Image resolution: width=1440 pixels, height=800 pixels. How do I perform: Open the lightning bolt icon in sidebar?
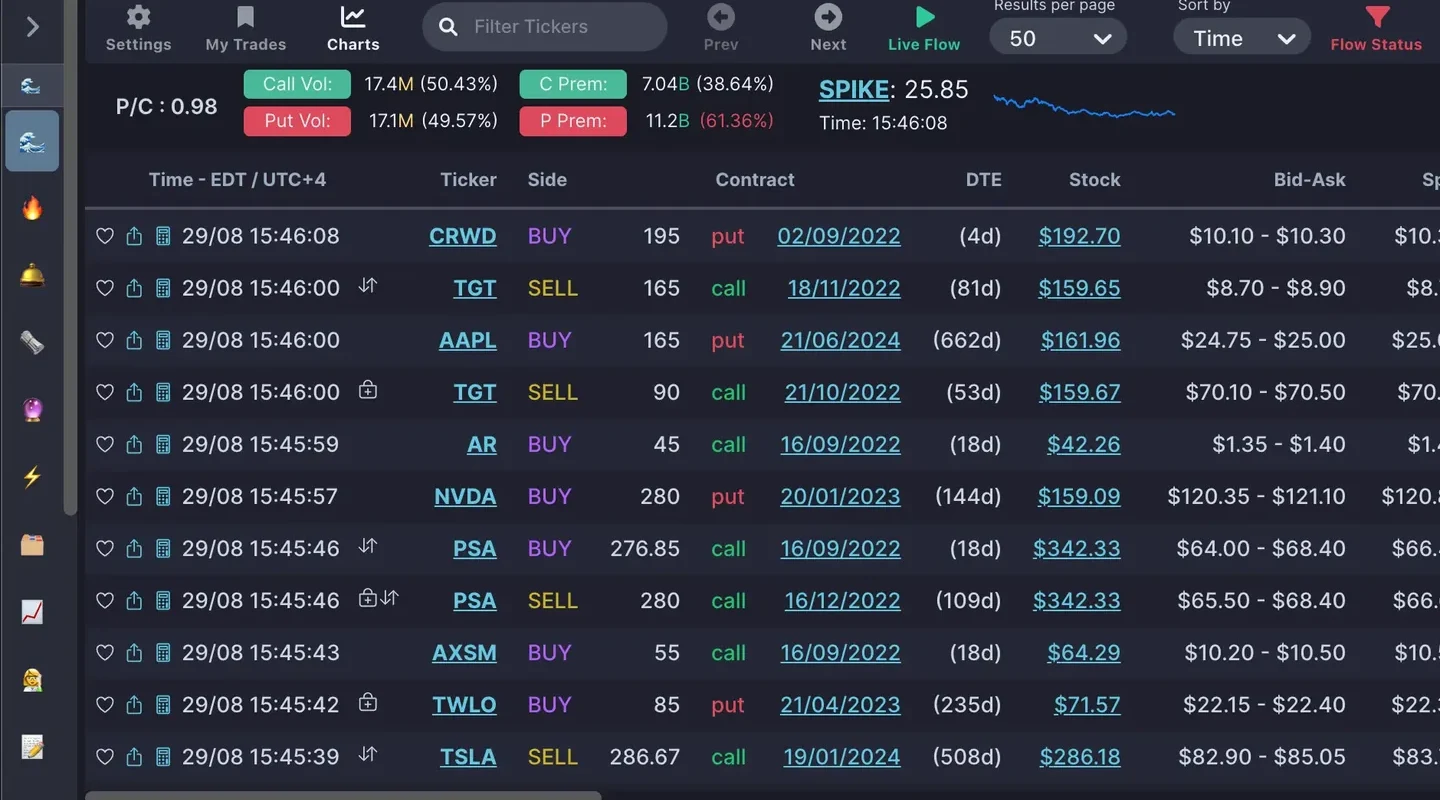(x=32, y=477)
